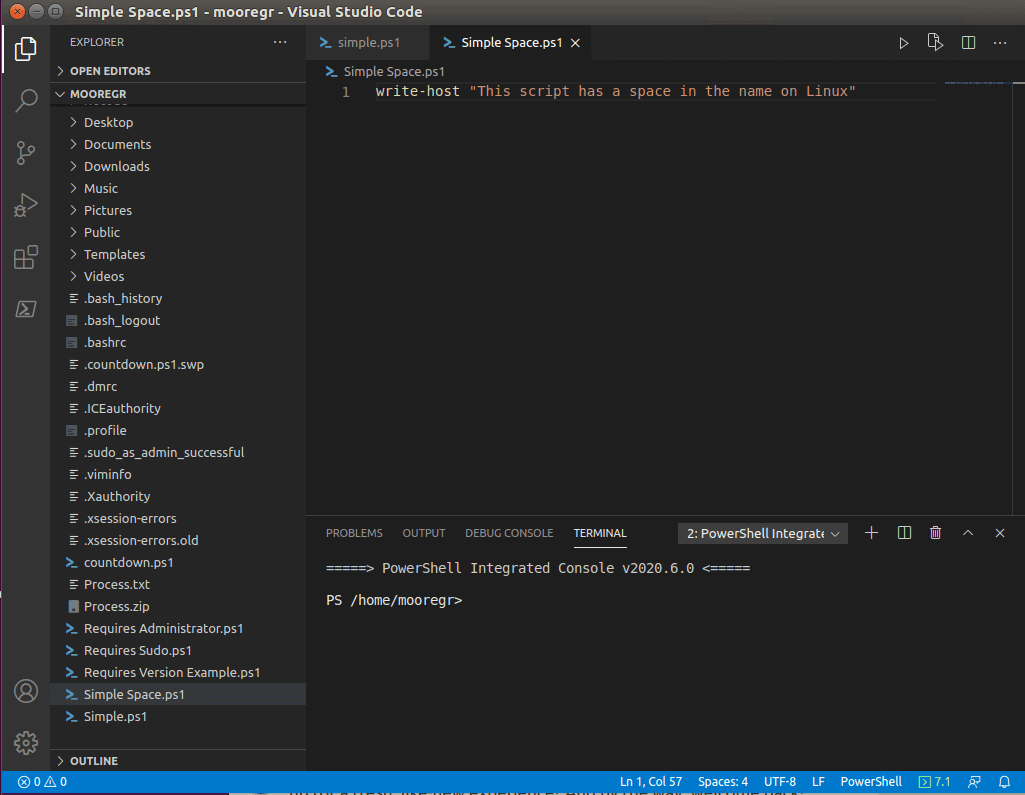The width and height of the screenshot is (1025, 795).
Task: Open Requires Sudo.ps1 file
Action: [178, 651]
